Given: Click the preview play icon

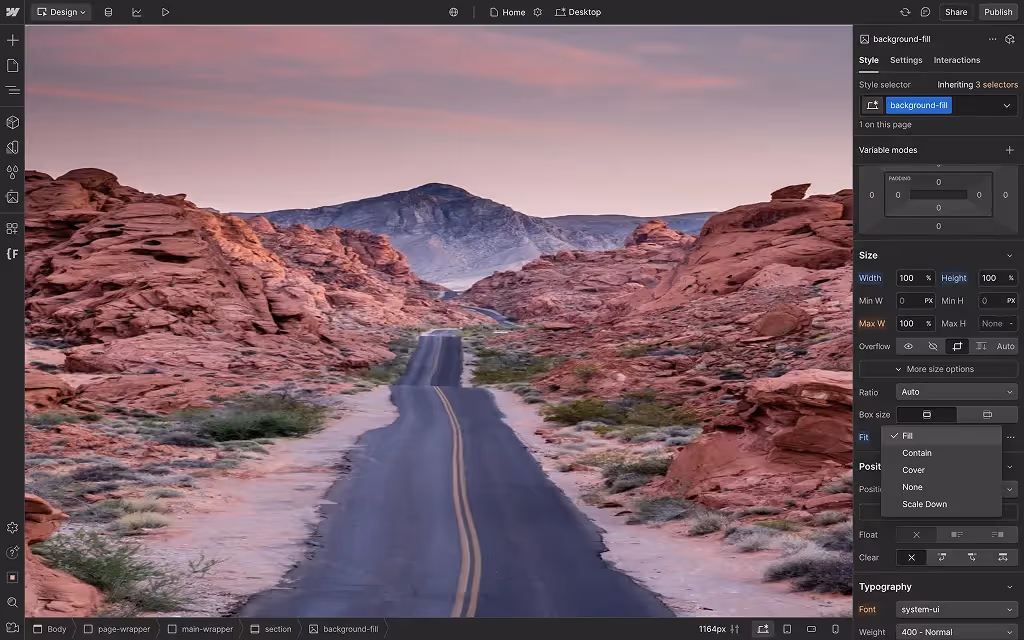Looking at the screenshot, I should click(x=166, y=12).
